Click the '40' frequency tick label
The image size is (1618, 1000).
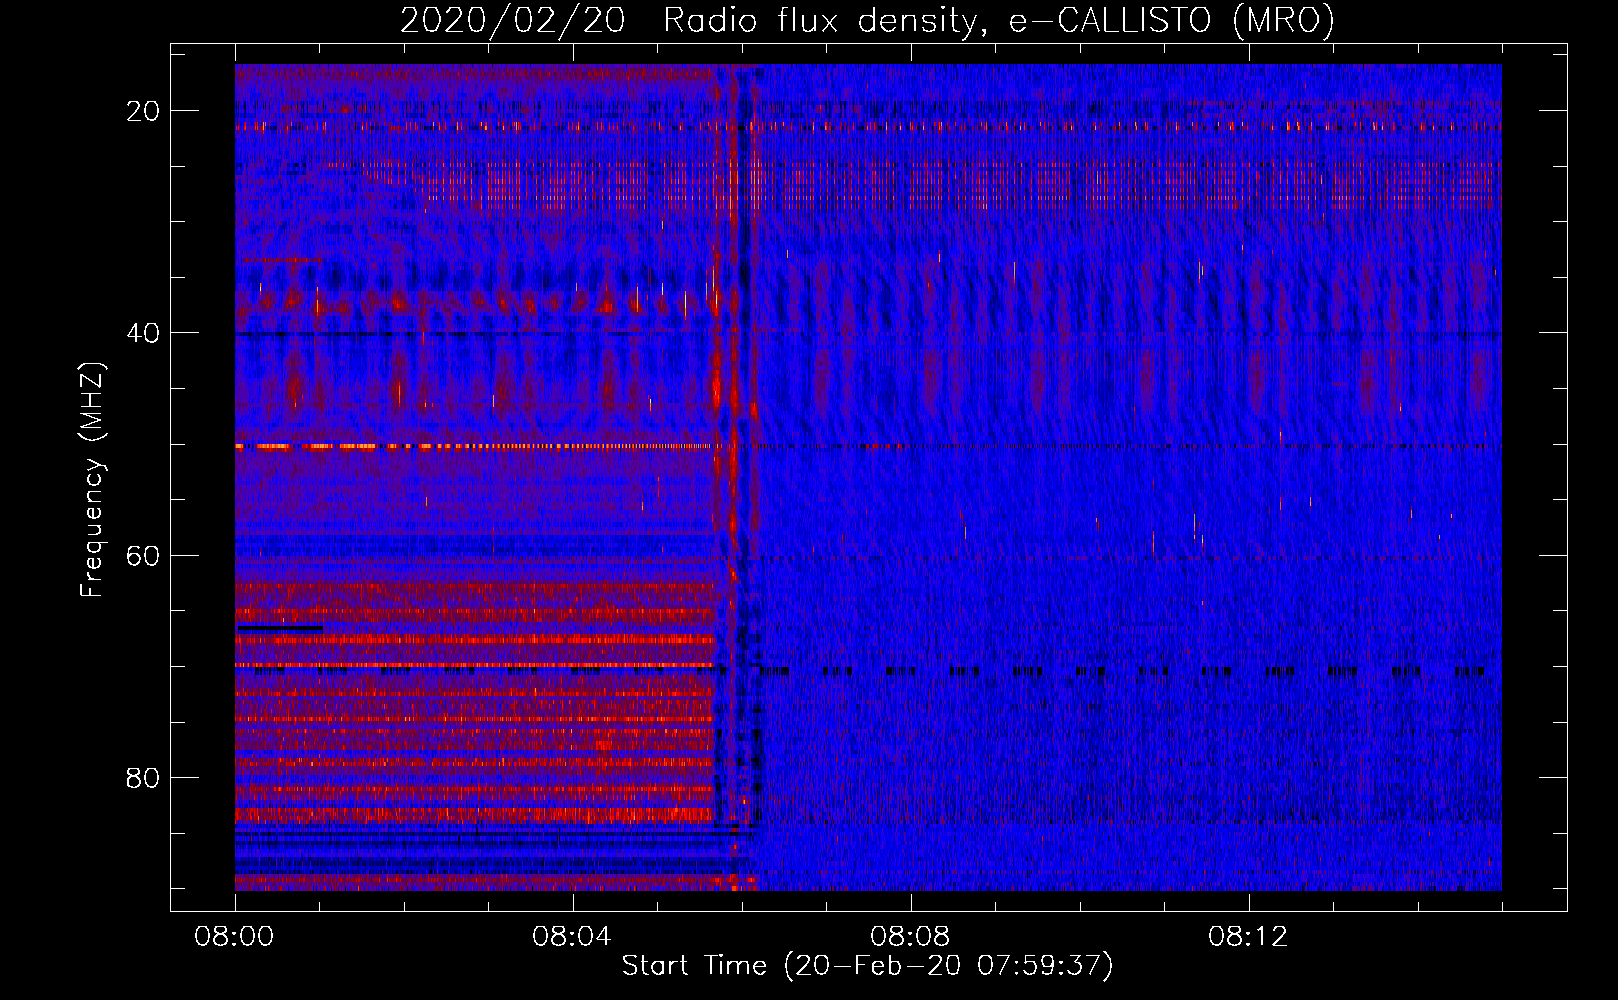[x=143, y=333]
